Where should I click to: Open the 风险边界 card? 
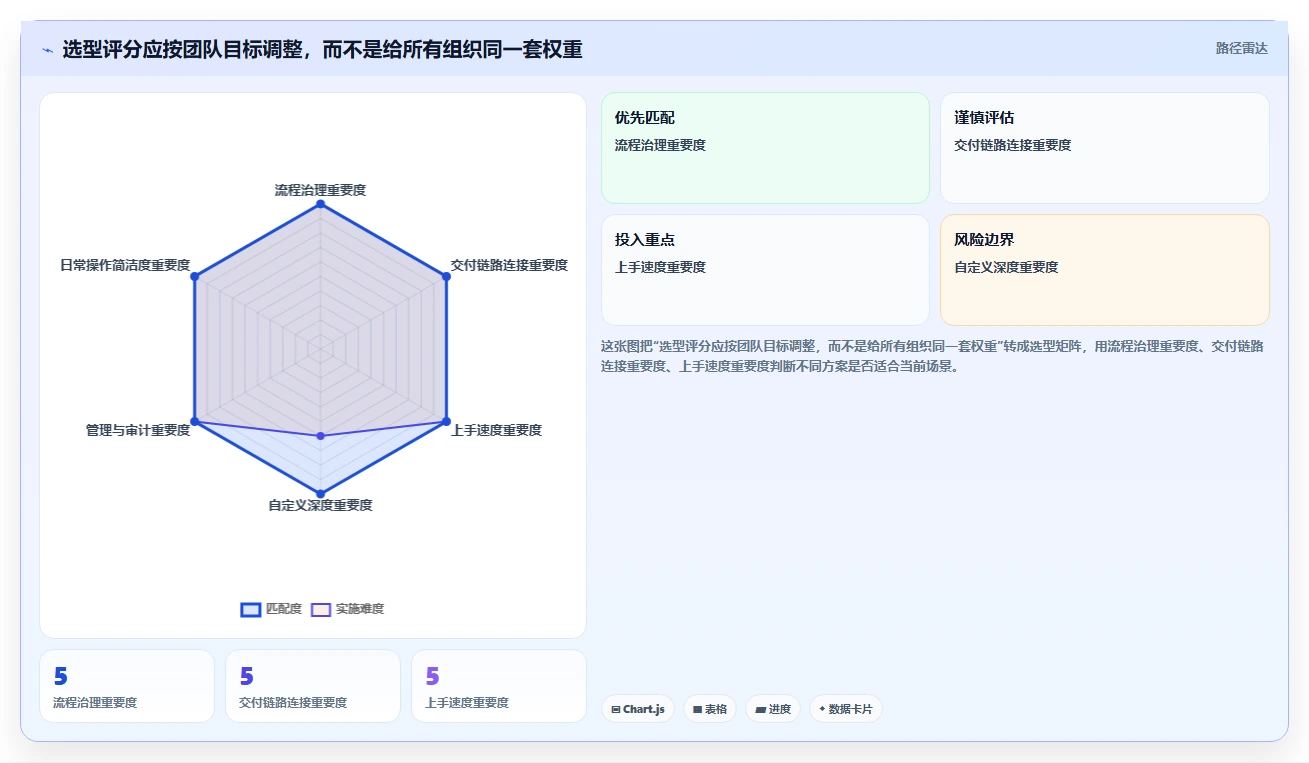[1105, 270]
